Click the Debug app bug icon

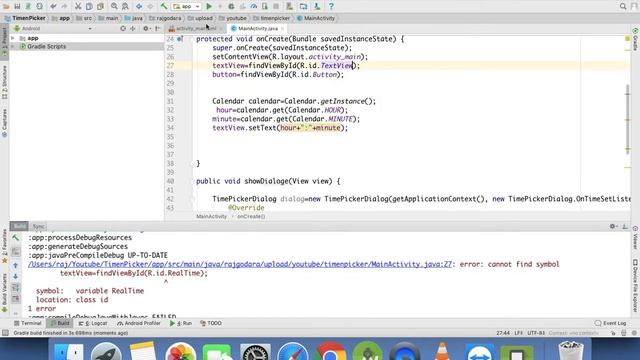tap(231, 6)
